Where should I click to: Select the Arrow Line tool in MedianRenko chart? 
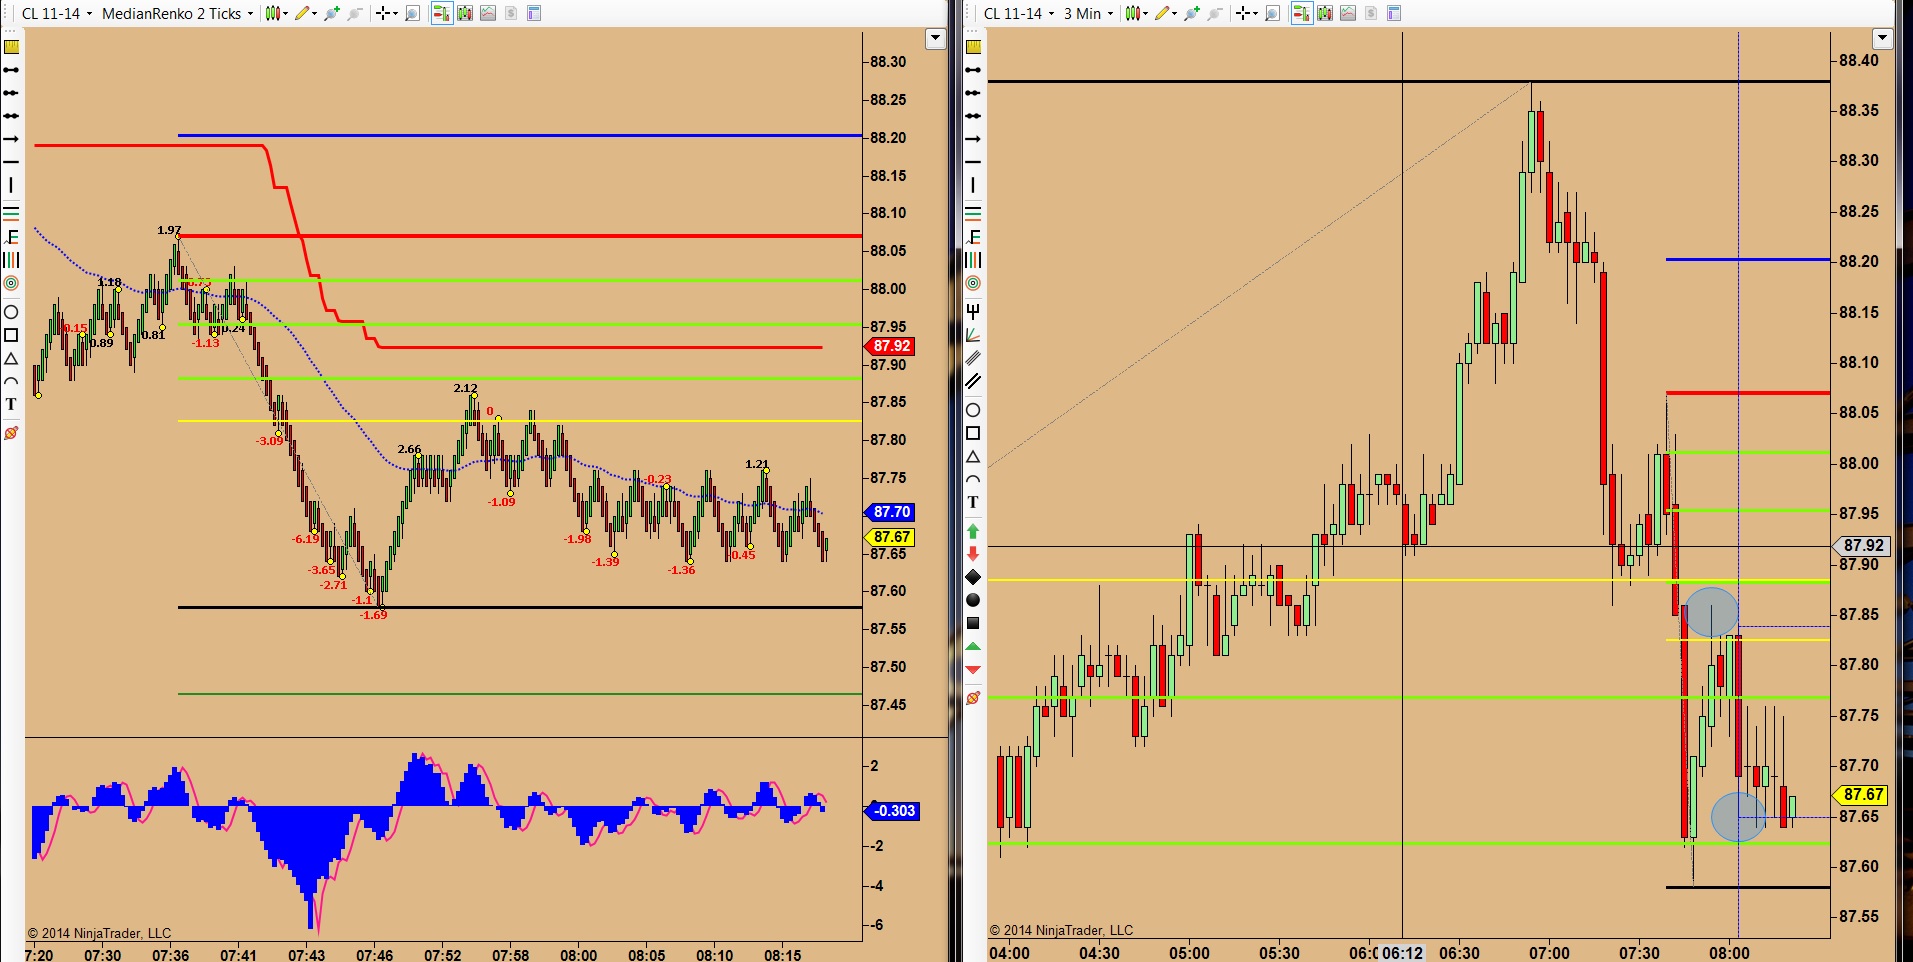click(x=11, y=139)
